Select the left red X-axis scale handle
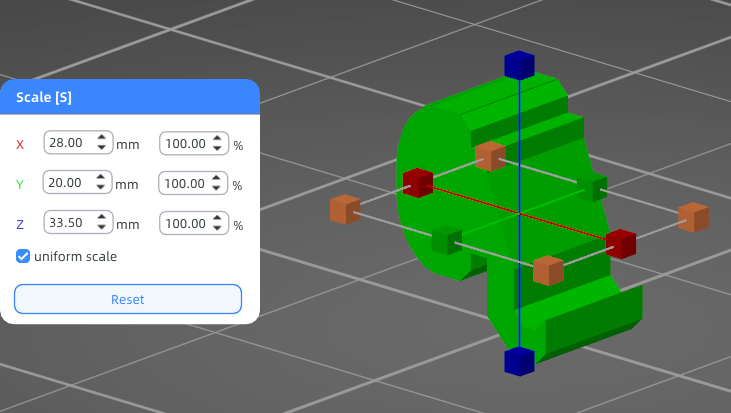The width and height of the screenshot is (731, 413). [418, 183]
